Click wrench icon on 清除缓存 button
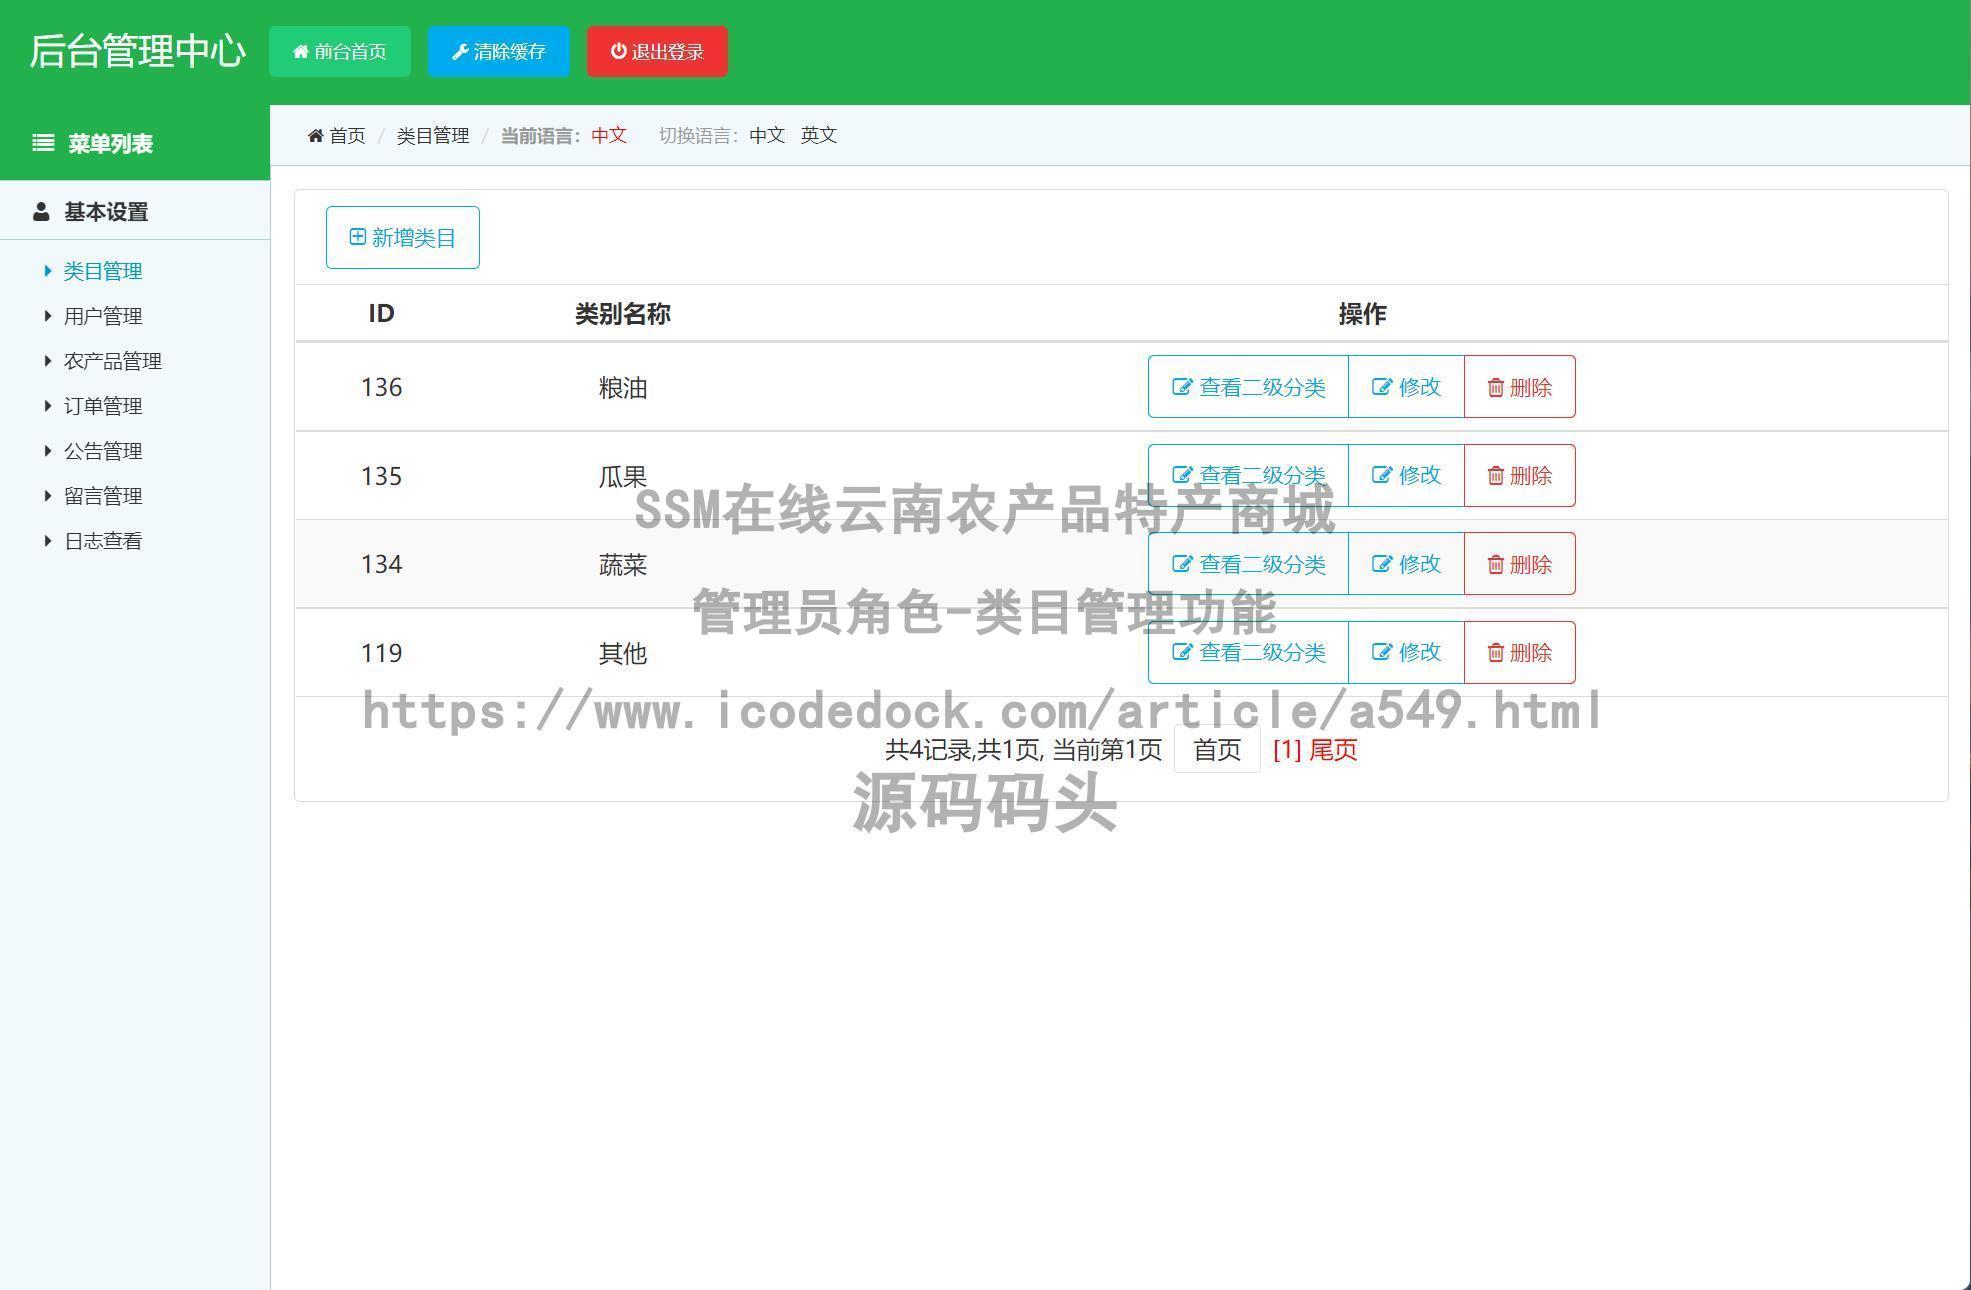 pos(460,52)
